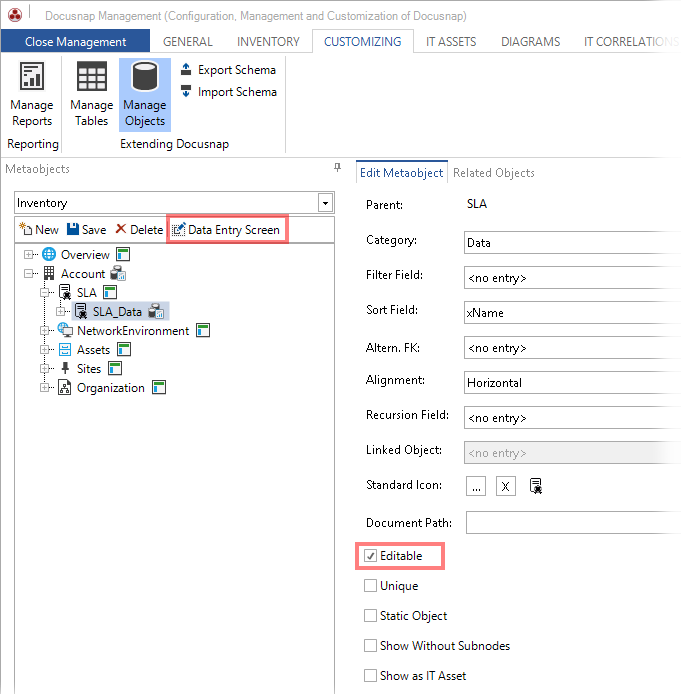
Task: Open the IT ASSETS ribbon tab
Action: tap(451, 42)
